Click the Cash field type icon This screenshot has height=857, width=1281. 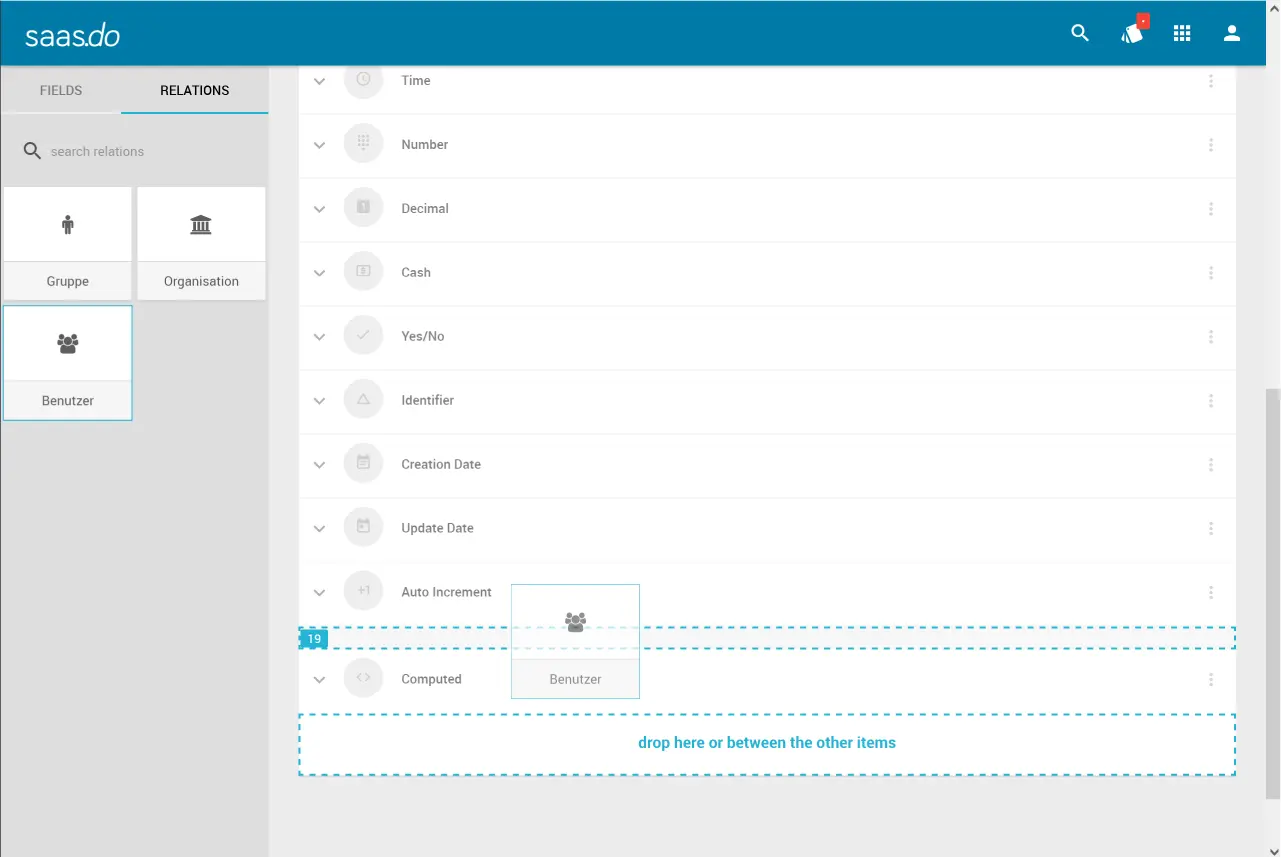click(x=363, y=272)
